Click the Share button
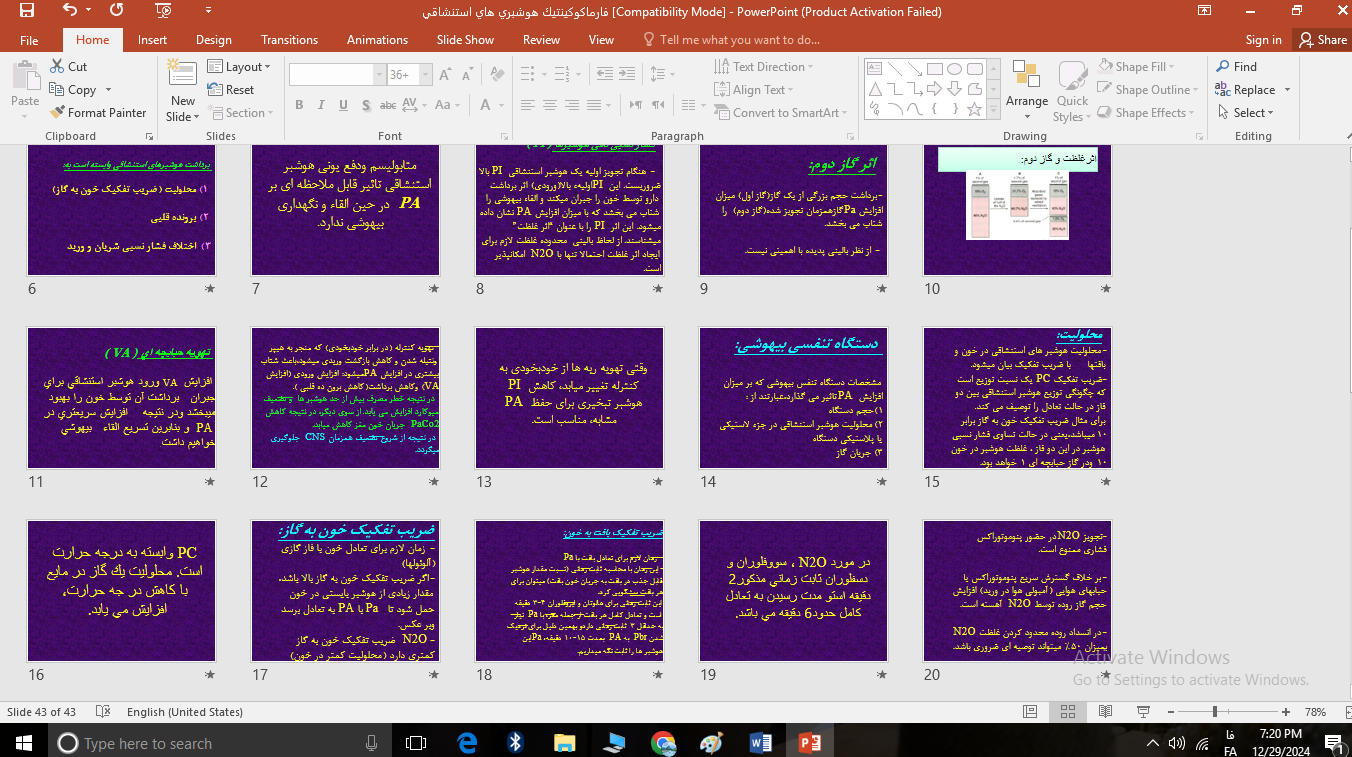The width and height of the screenshot is (1352, 757). tap(1322, 40)
